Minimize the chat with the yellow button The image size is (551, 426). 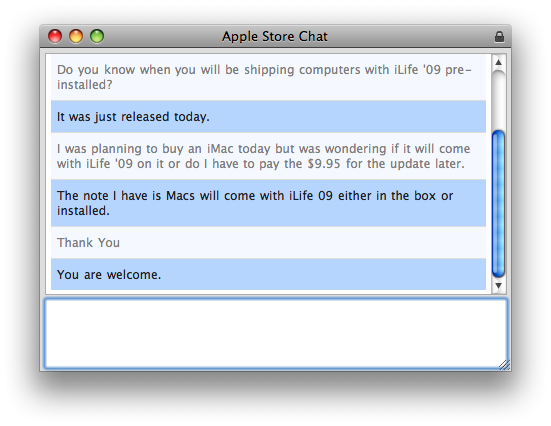(x=76, y=36)
